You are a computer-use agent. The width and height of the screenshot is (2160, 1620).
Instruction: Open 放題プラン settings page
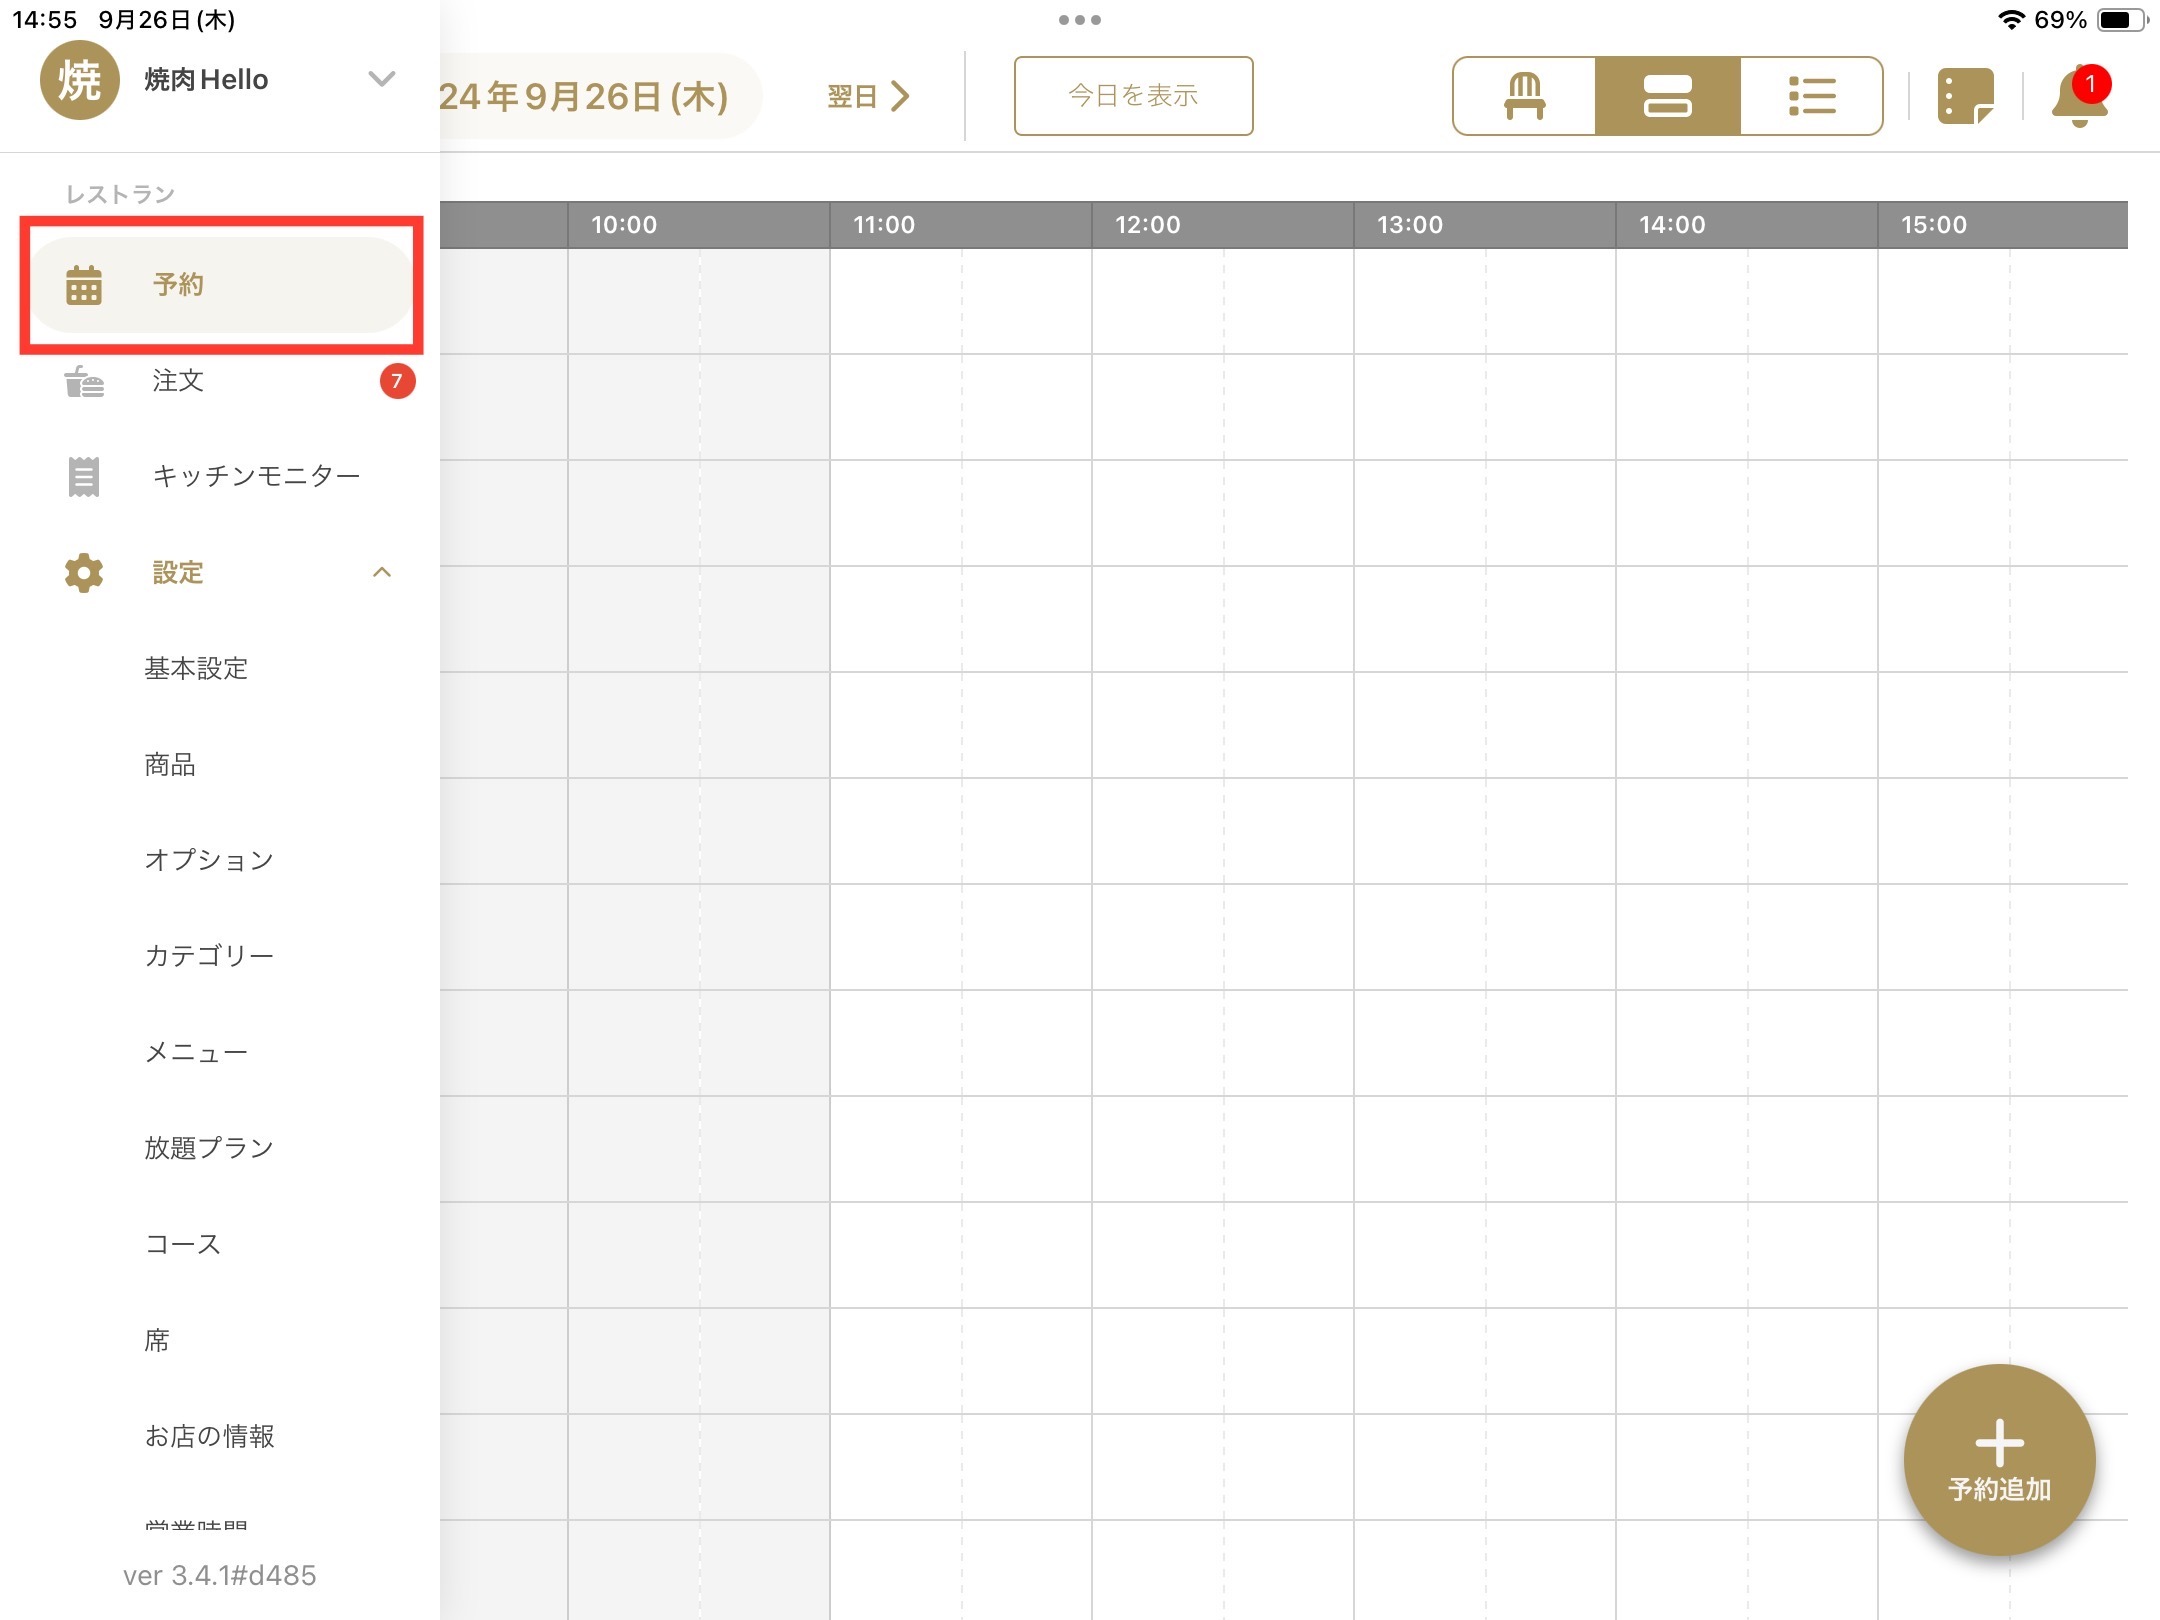[x=209, y=1148]
